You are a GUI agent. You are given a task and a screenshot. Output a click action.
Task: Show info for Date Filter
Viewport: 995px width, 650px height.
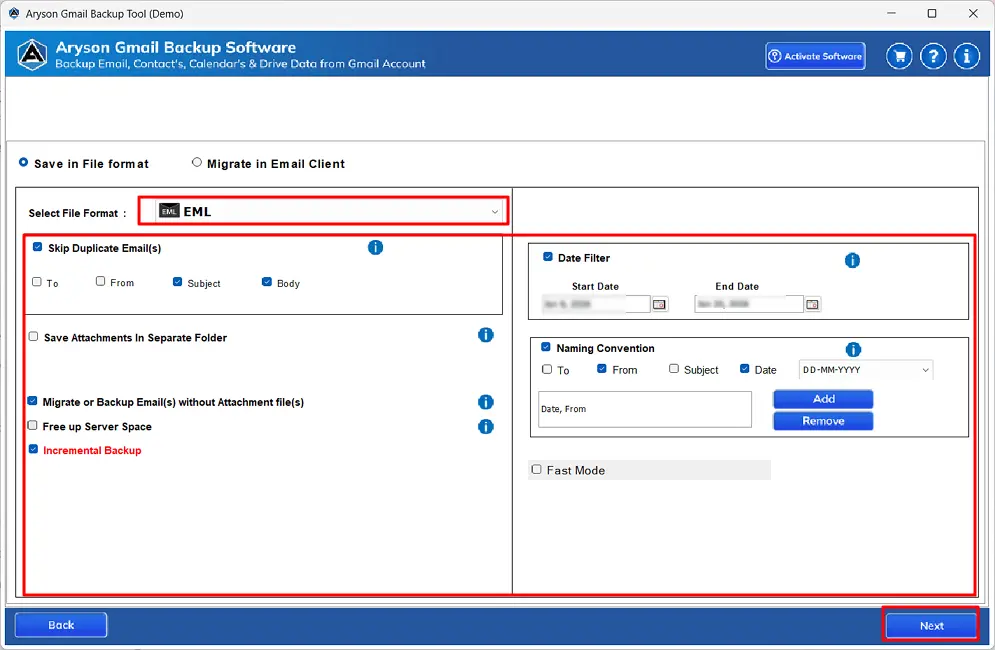852,260
